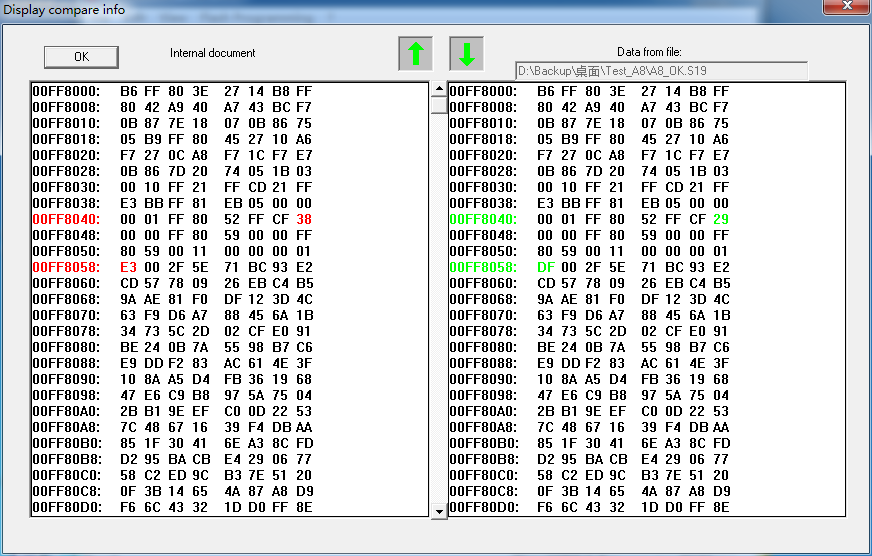872x556 pixels.
Task: Click the scrollbar down arrow
Action: click(x=439, y=511)
